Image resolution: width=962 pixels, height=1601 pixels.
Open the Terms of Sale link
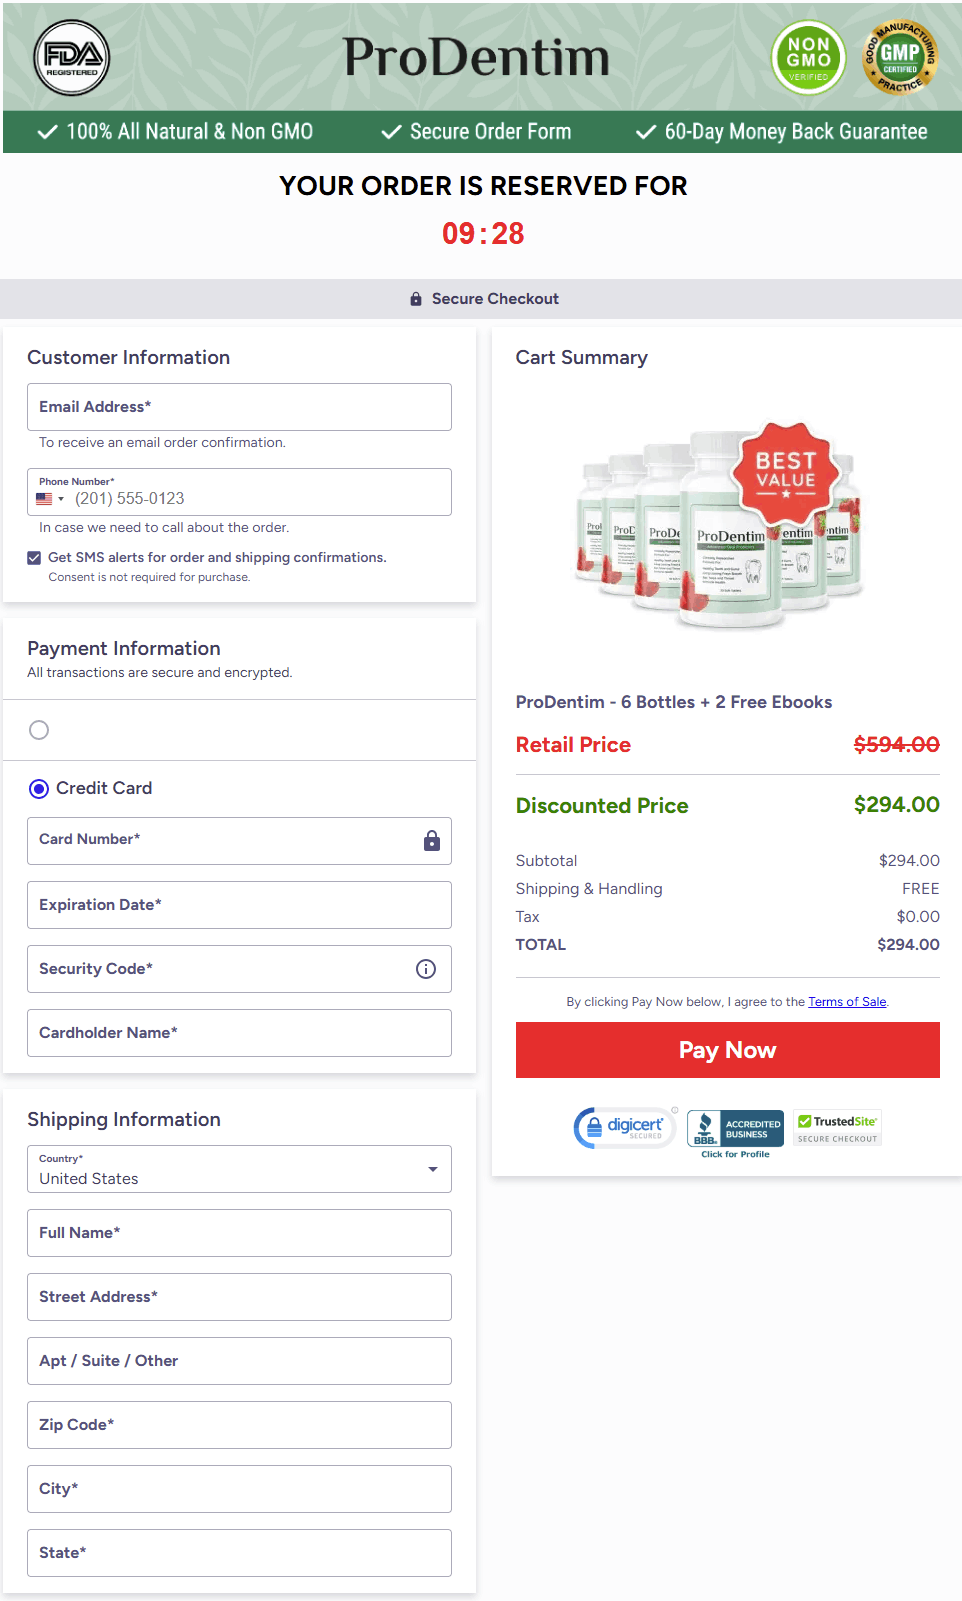pyautogui.click(x=847, y=1002)
